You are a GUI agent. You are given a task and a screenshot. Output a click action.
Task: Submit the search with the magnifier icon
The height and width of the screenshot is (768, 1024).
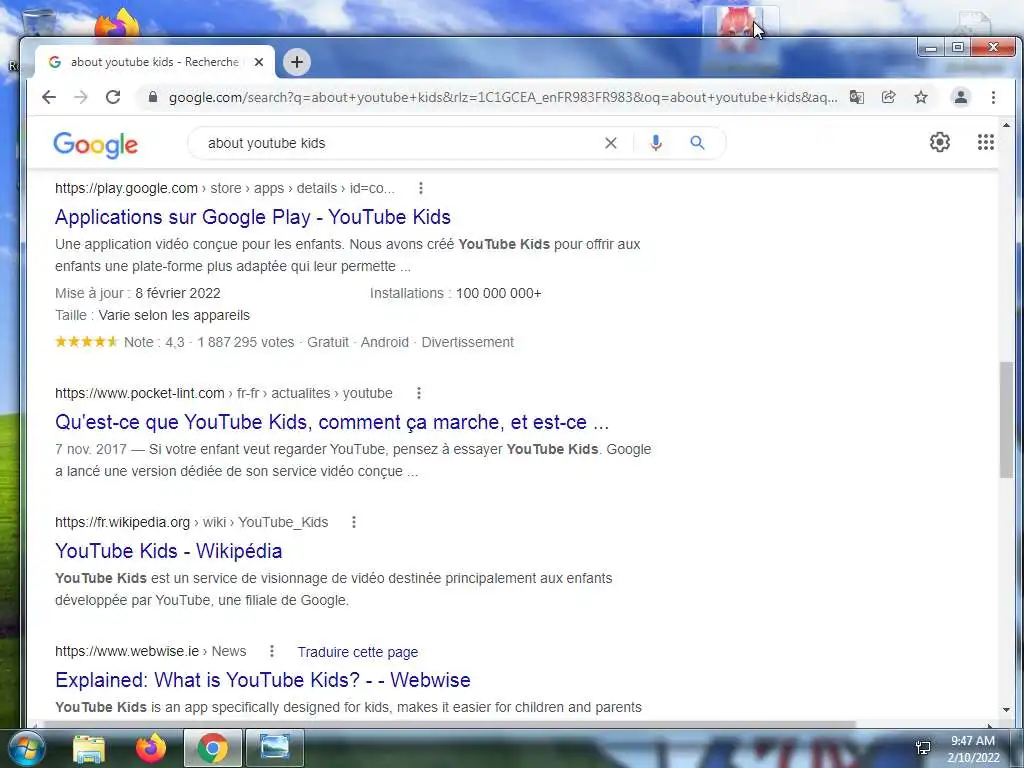pos(697,142)
